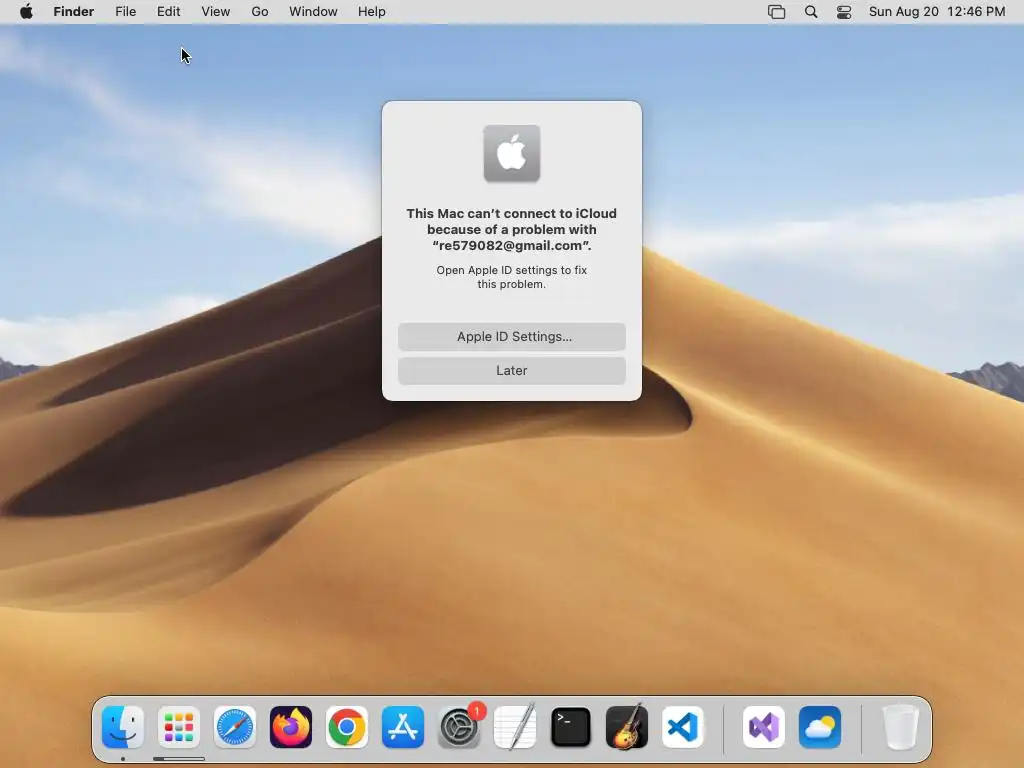Open the Finder menu
1024x768 pixels.
click(74, 12)
